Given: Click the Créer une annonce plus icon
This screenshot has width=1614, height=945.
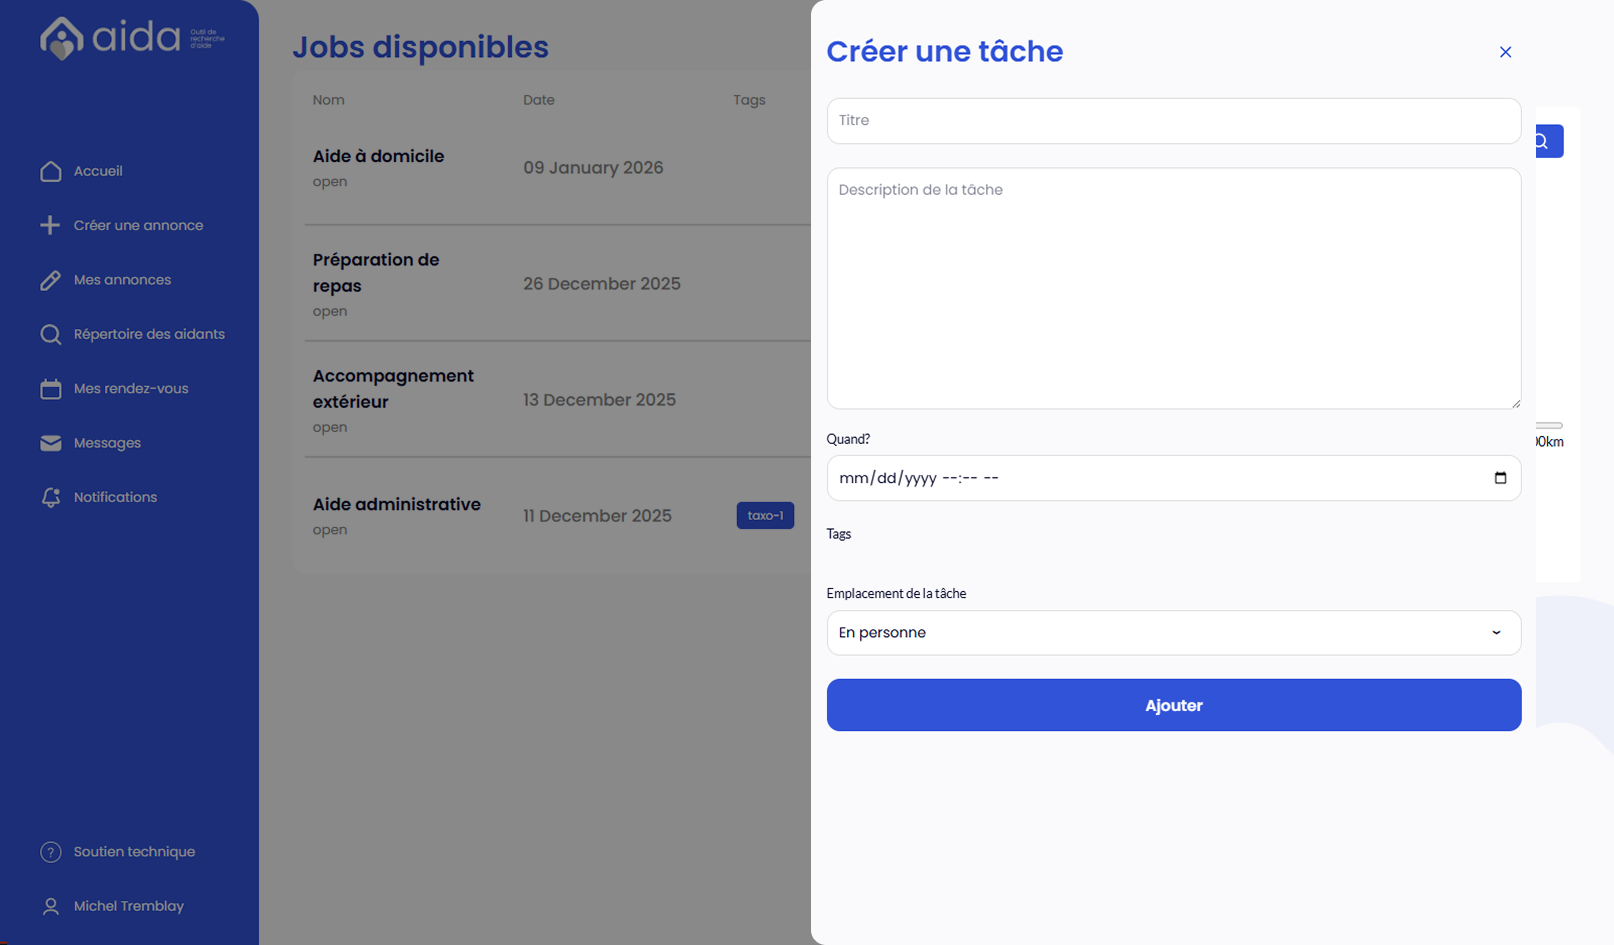Looking at the screenshot, I should point(51,225).
